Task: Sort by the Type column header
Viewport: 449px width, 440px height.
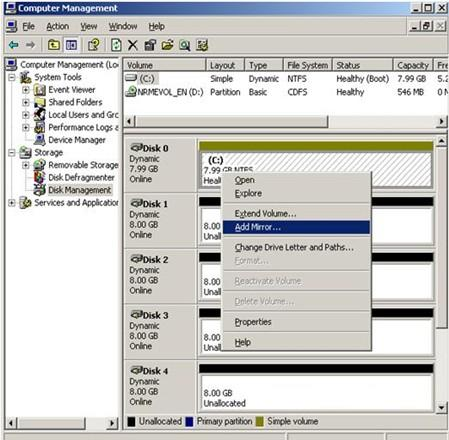Action: [264, 65]
